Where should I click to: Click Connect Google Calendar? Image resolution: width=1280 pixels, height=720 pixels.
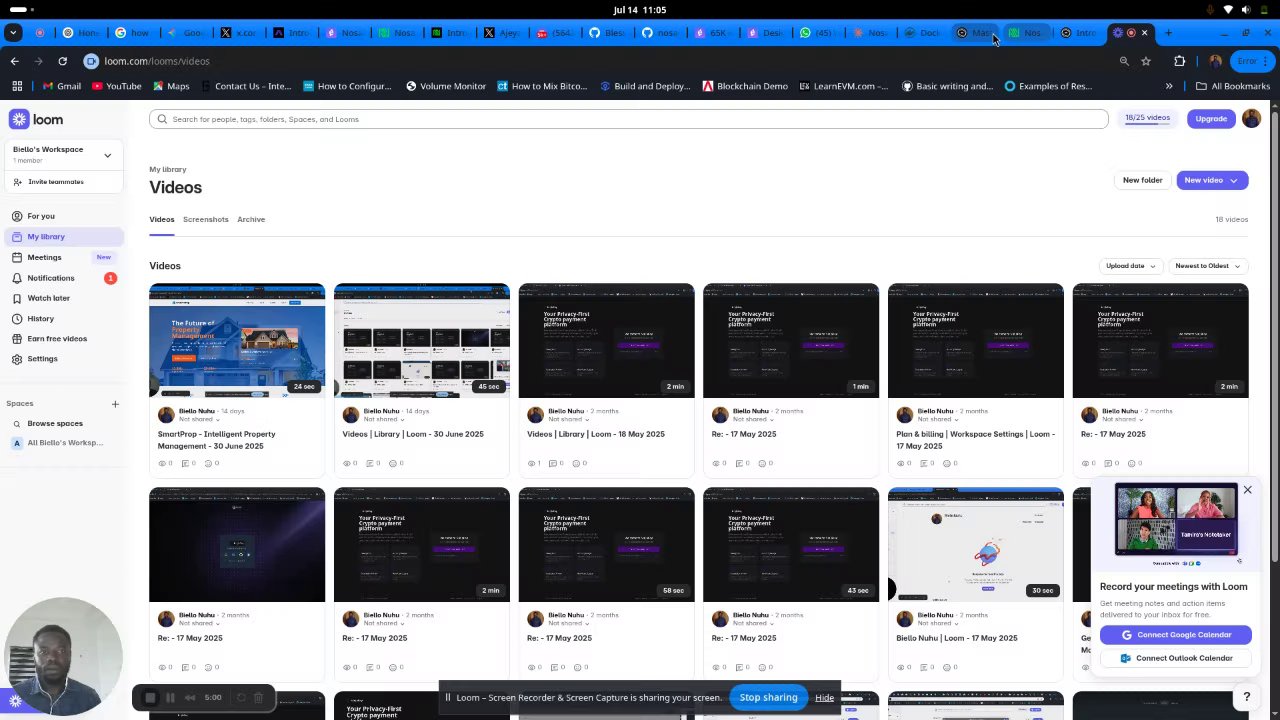[1175, 635]
